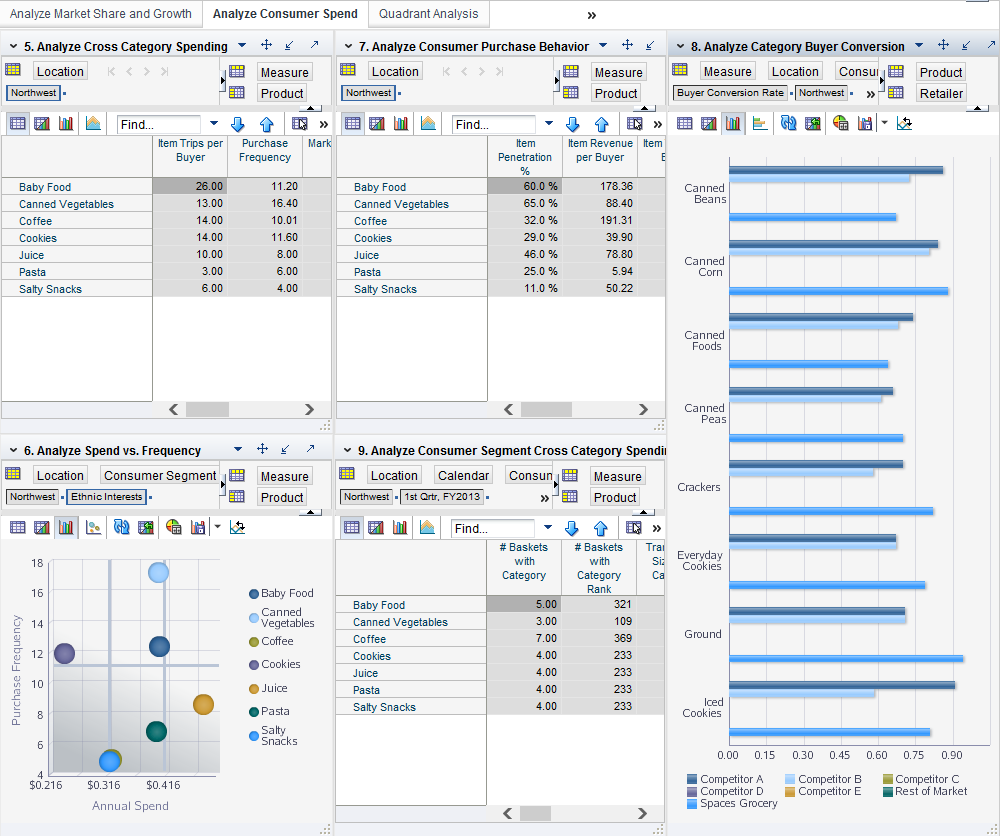This screenshot has height=836, width=1000.
Task: Open panel 7 title dropdown menu
Action: pos(603,45)
